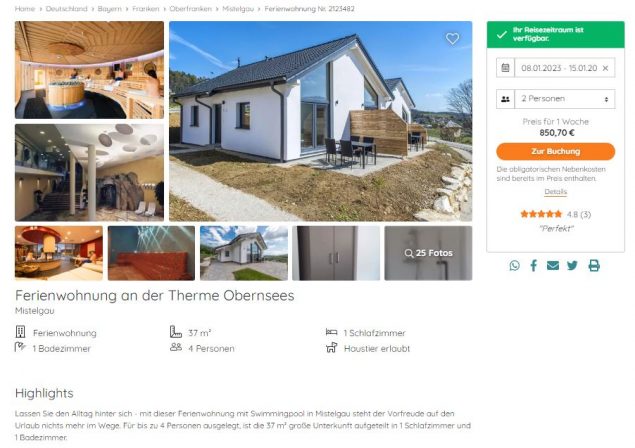
Task: Open the Details price link
Action: click(555, 192)
